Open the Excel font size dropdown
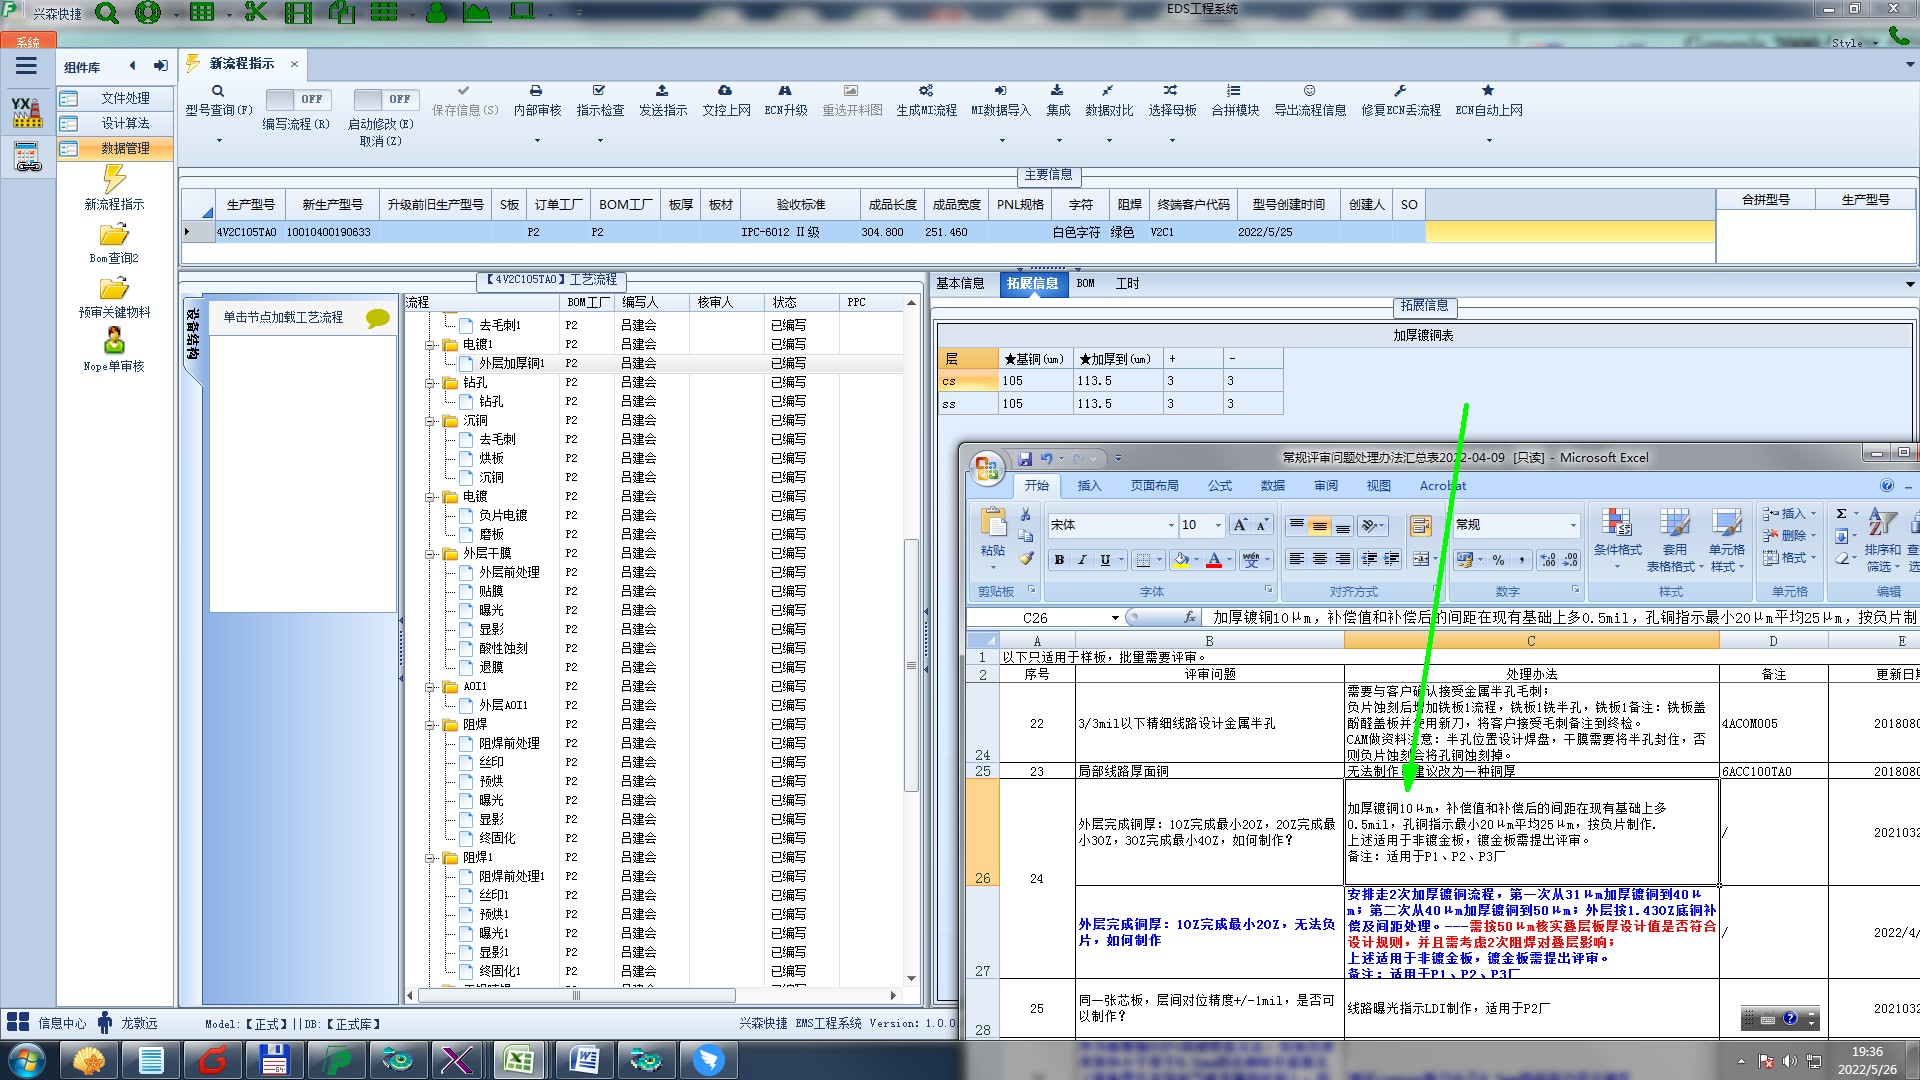This screenshot has height=1080, width=1920. [1218, 525]
